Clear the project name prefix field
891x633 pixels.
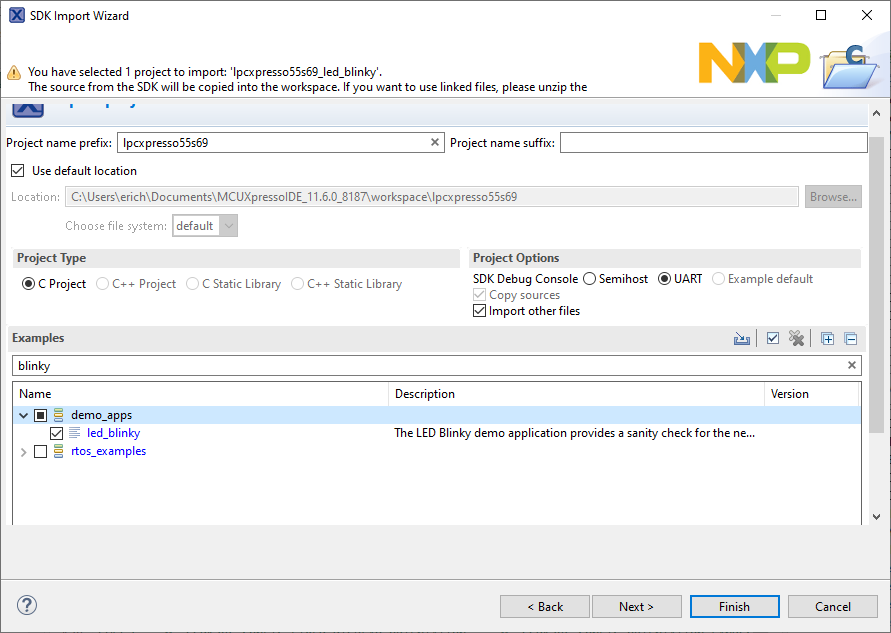[x=435, y=142]
